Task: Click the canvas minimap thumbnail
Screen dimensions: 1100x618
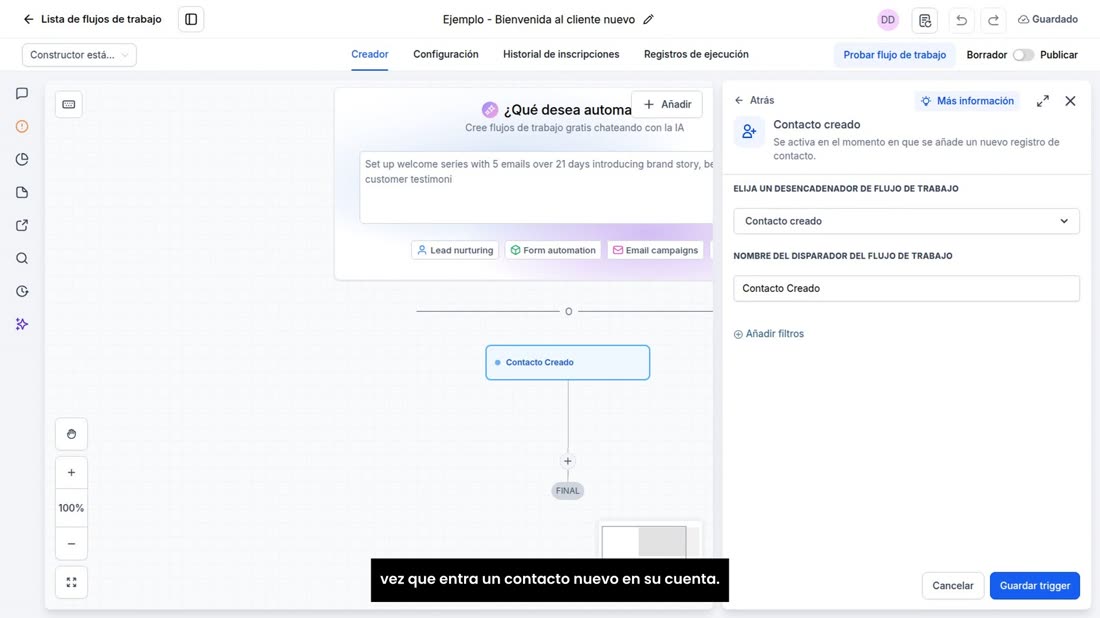Action: tap(650, 541)
